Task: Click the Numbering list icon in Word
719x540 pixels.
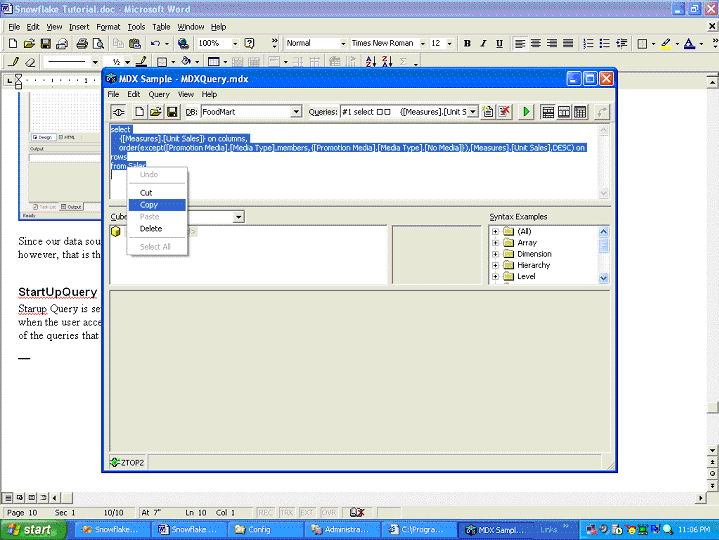Action: point(588,44)
